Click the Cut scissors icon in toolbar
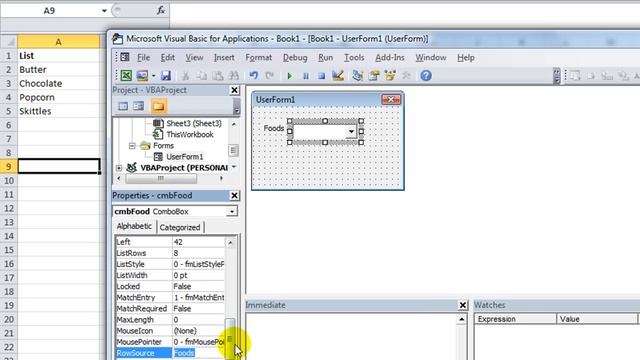 (185, 76)
